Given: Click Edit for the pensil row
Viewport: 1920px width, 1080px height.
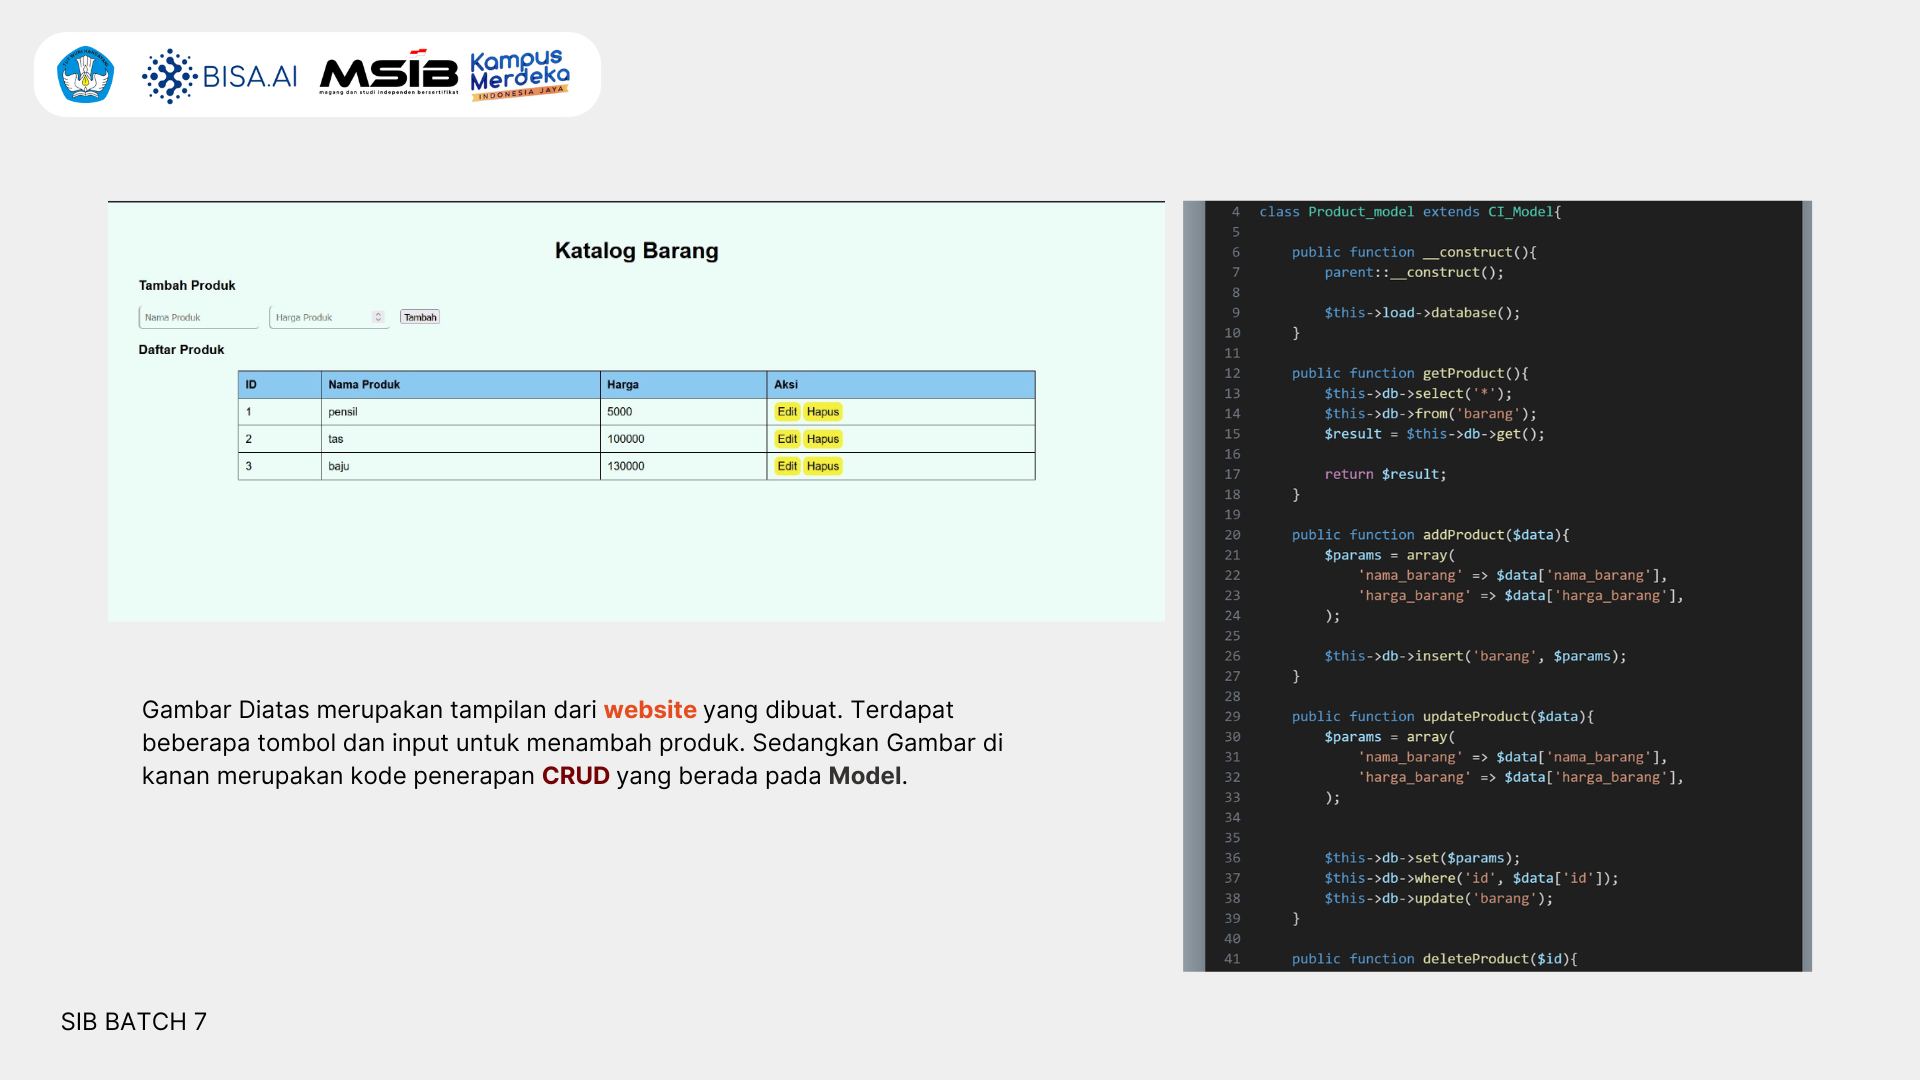Looking at the screenshot, I should point(787,412).
